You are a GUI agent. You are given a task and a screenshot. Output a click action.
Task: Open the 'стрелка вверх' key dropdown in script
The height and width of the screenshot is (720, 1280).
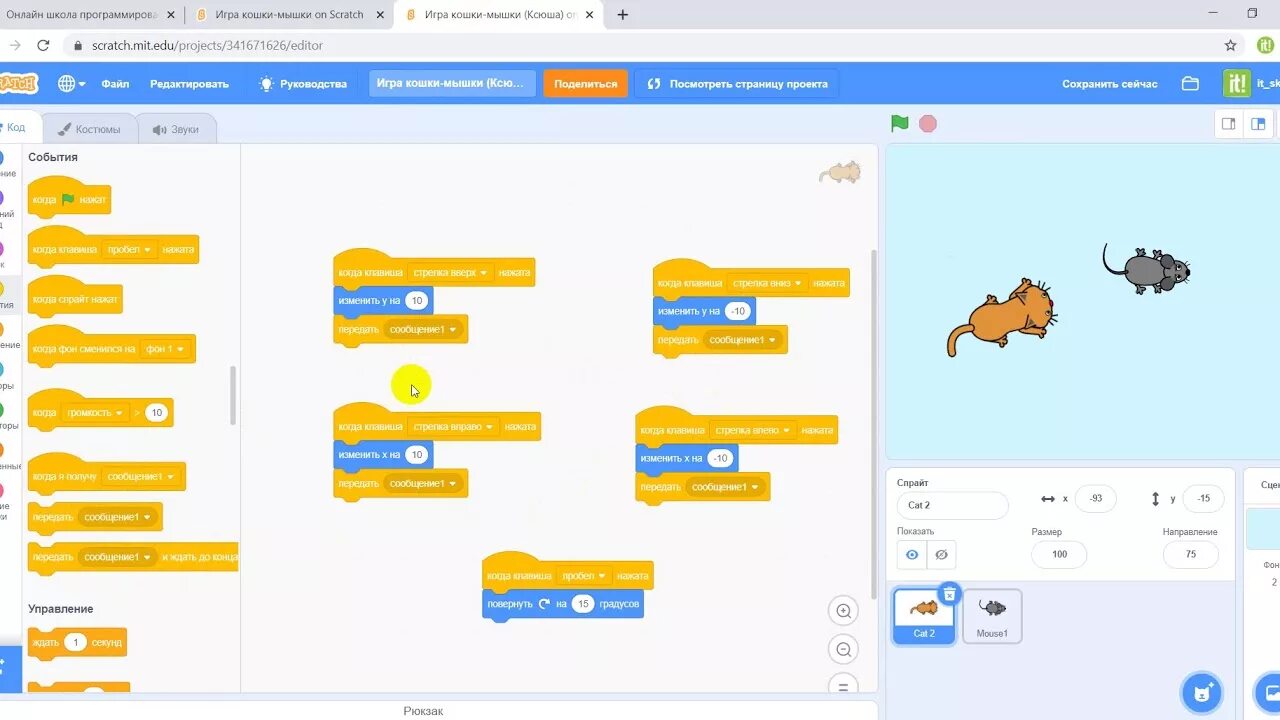(450, 272)
